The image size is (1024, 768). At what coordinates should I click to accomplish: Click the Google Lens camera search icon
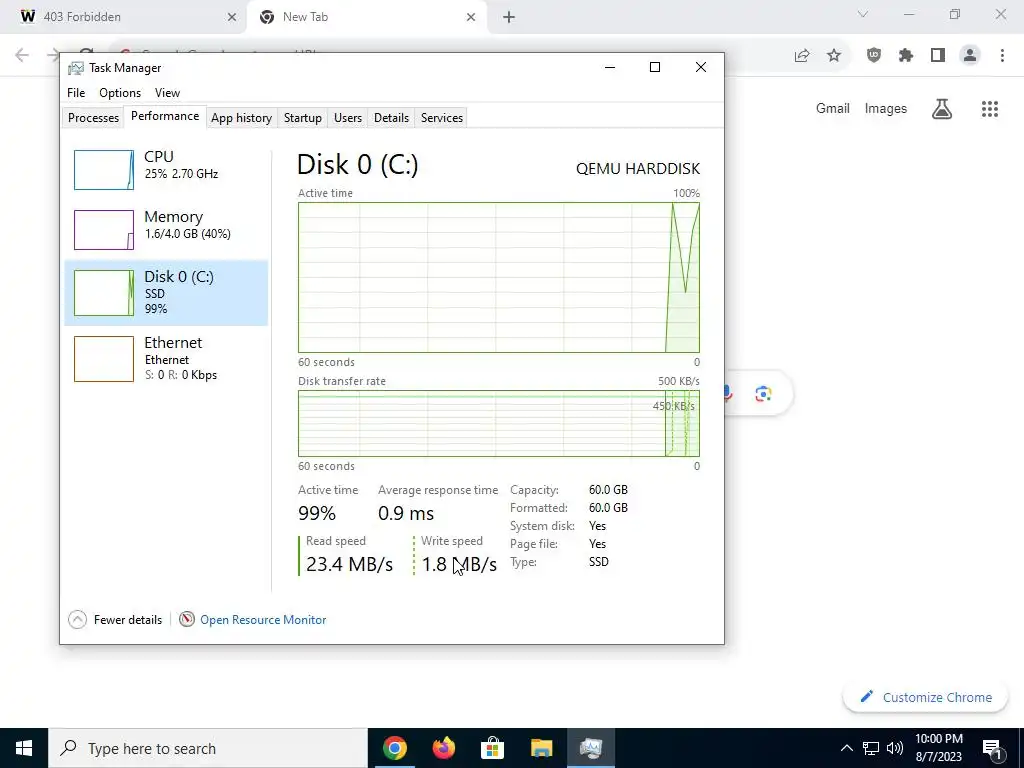coord(763,394)
